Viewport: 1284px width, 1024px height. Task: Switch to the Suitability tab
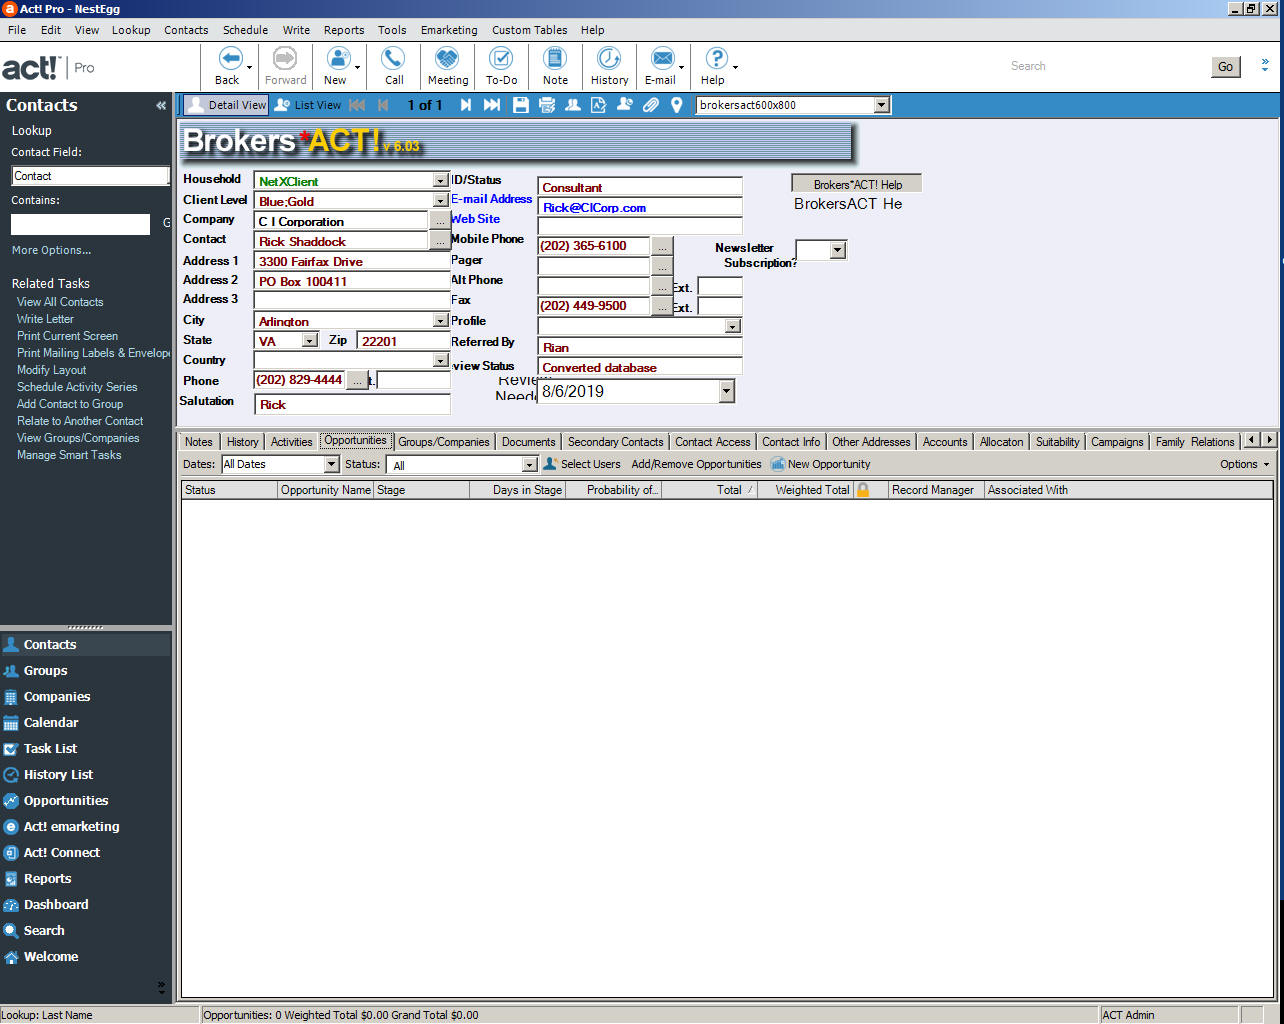tap(1057, 442)
